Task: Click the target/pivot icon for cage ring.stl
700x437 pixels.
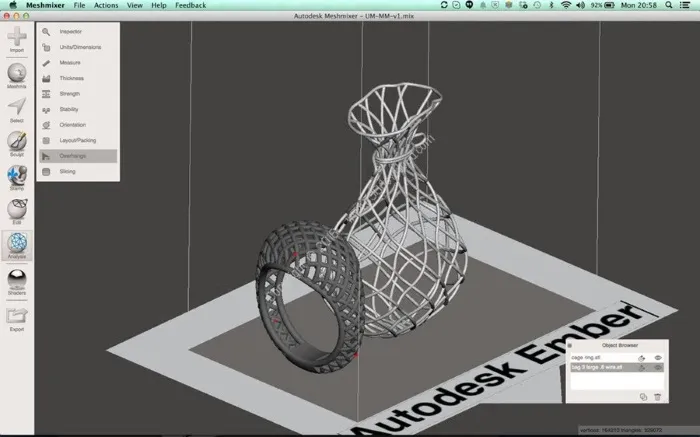Action: pos(642,358)
